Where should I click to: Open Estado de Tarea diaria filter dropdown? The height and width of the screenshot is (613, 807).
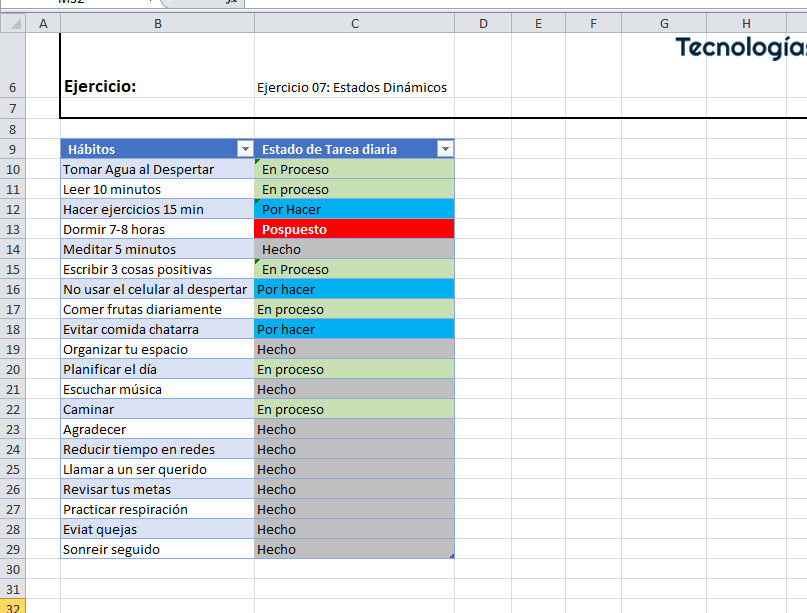[445, 149]
